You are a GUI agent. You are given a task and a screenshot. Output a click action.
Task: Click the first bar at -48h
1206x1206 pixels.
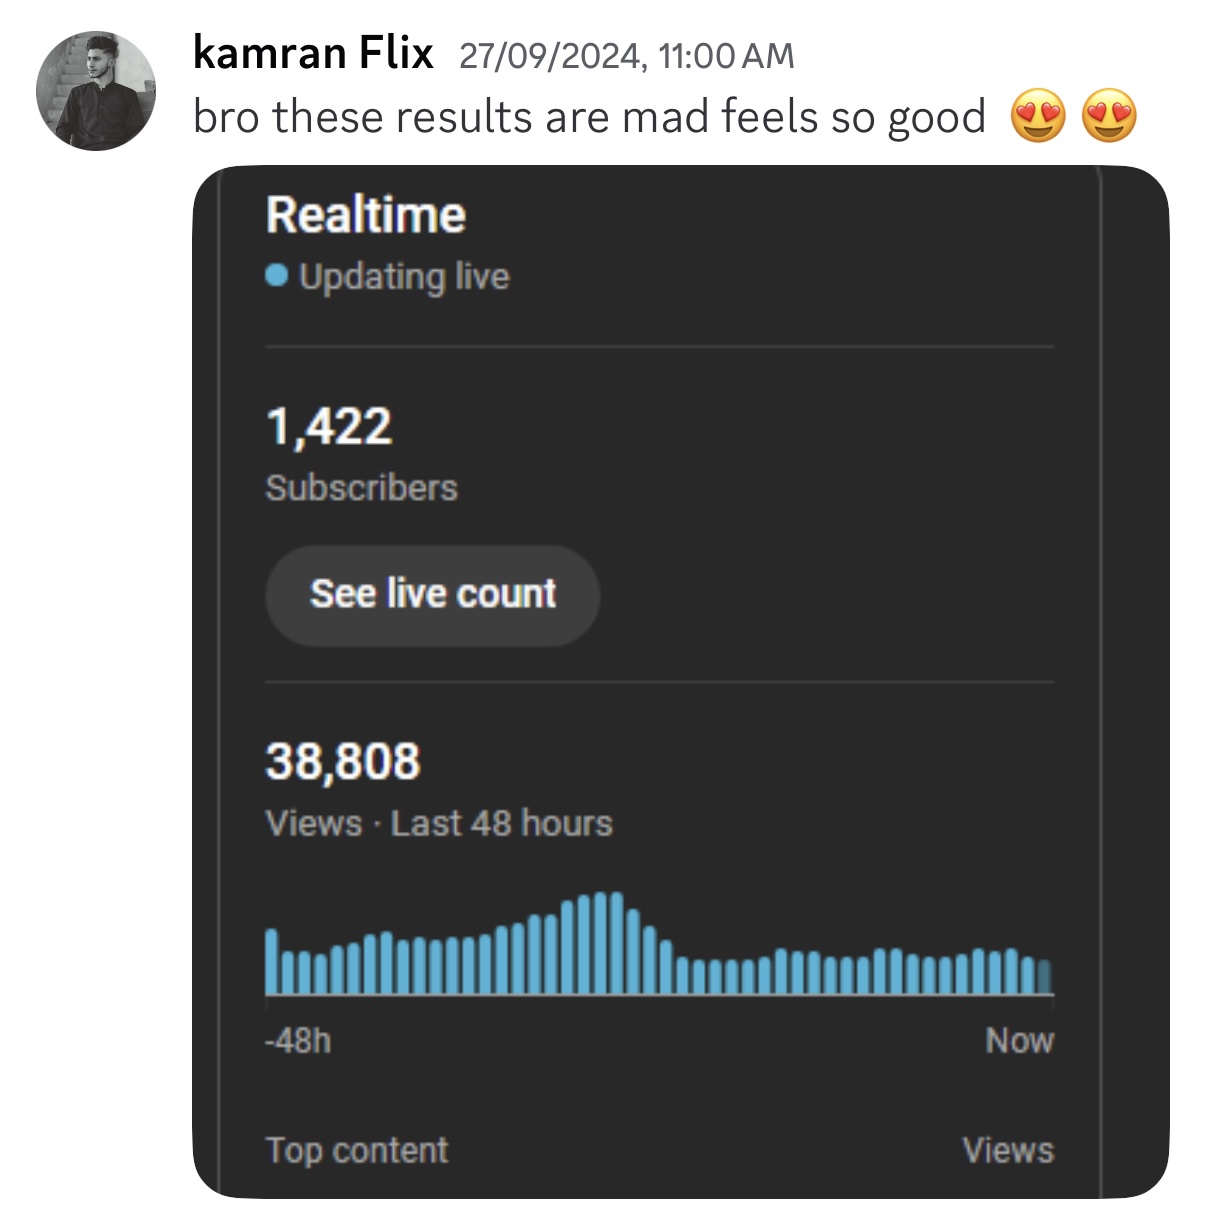(271, 961)
